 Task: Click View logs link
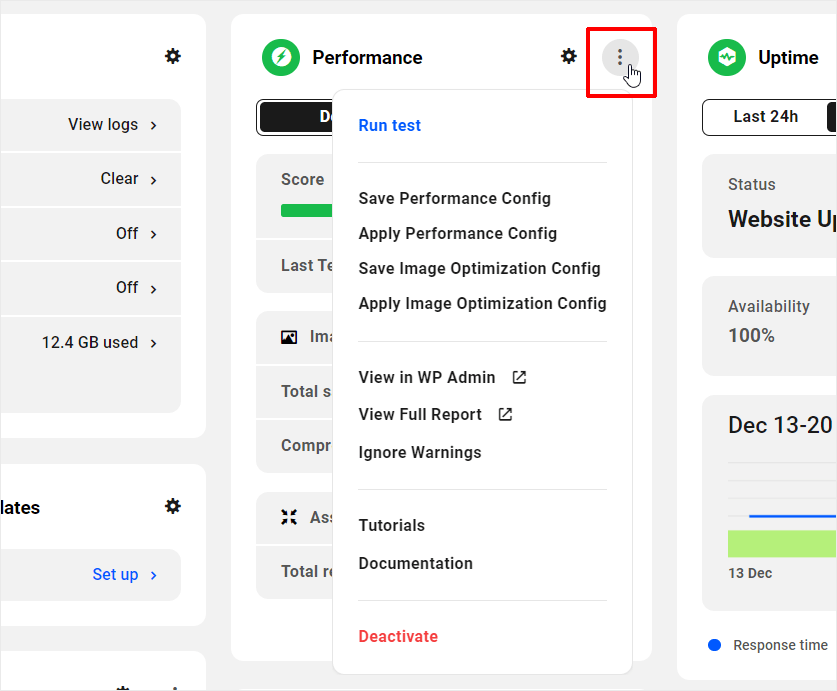point(103,124)
